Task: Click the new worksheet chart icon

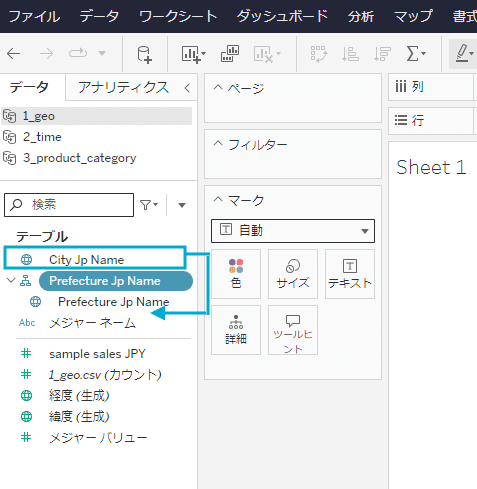Action: pos(194,54)
